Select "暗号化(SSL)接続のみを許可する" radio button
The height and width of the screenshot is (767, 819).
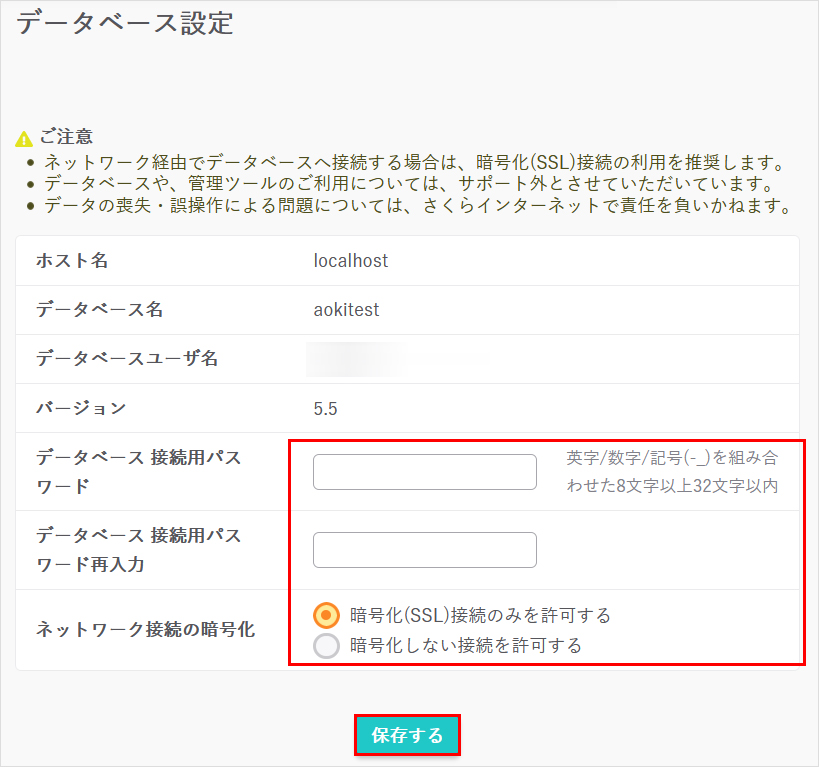[x=327, y=614]
